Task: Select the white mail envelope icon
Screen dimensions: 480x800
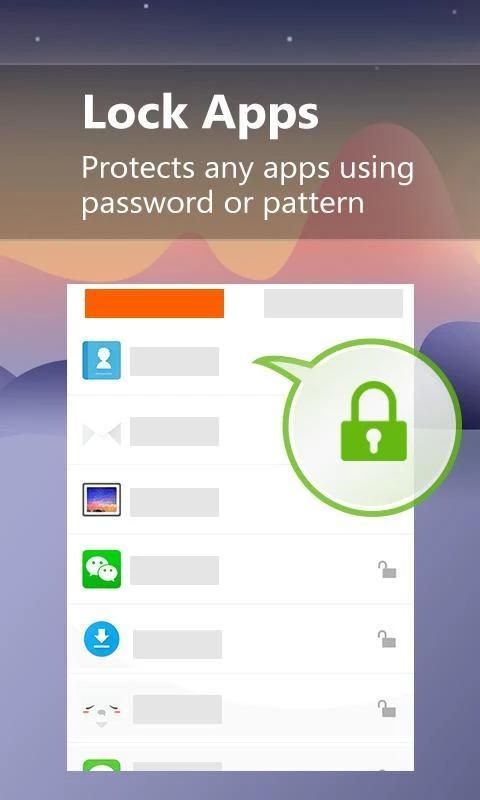Action: pos(102,434)
